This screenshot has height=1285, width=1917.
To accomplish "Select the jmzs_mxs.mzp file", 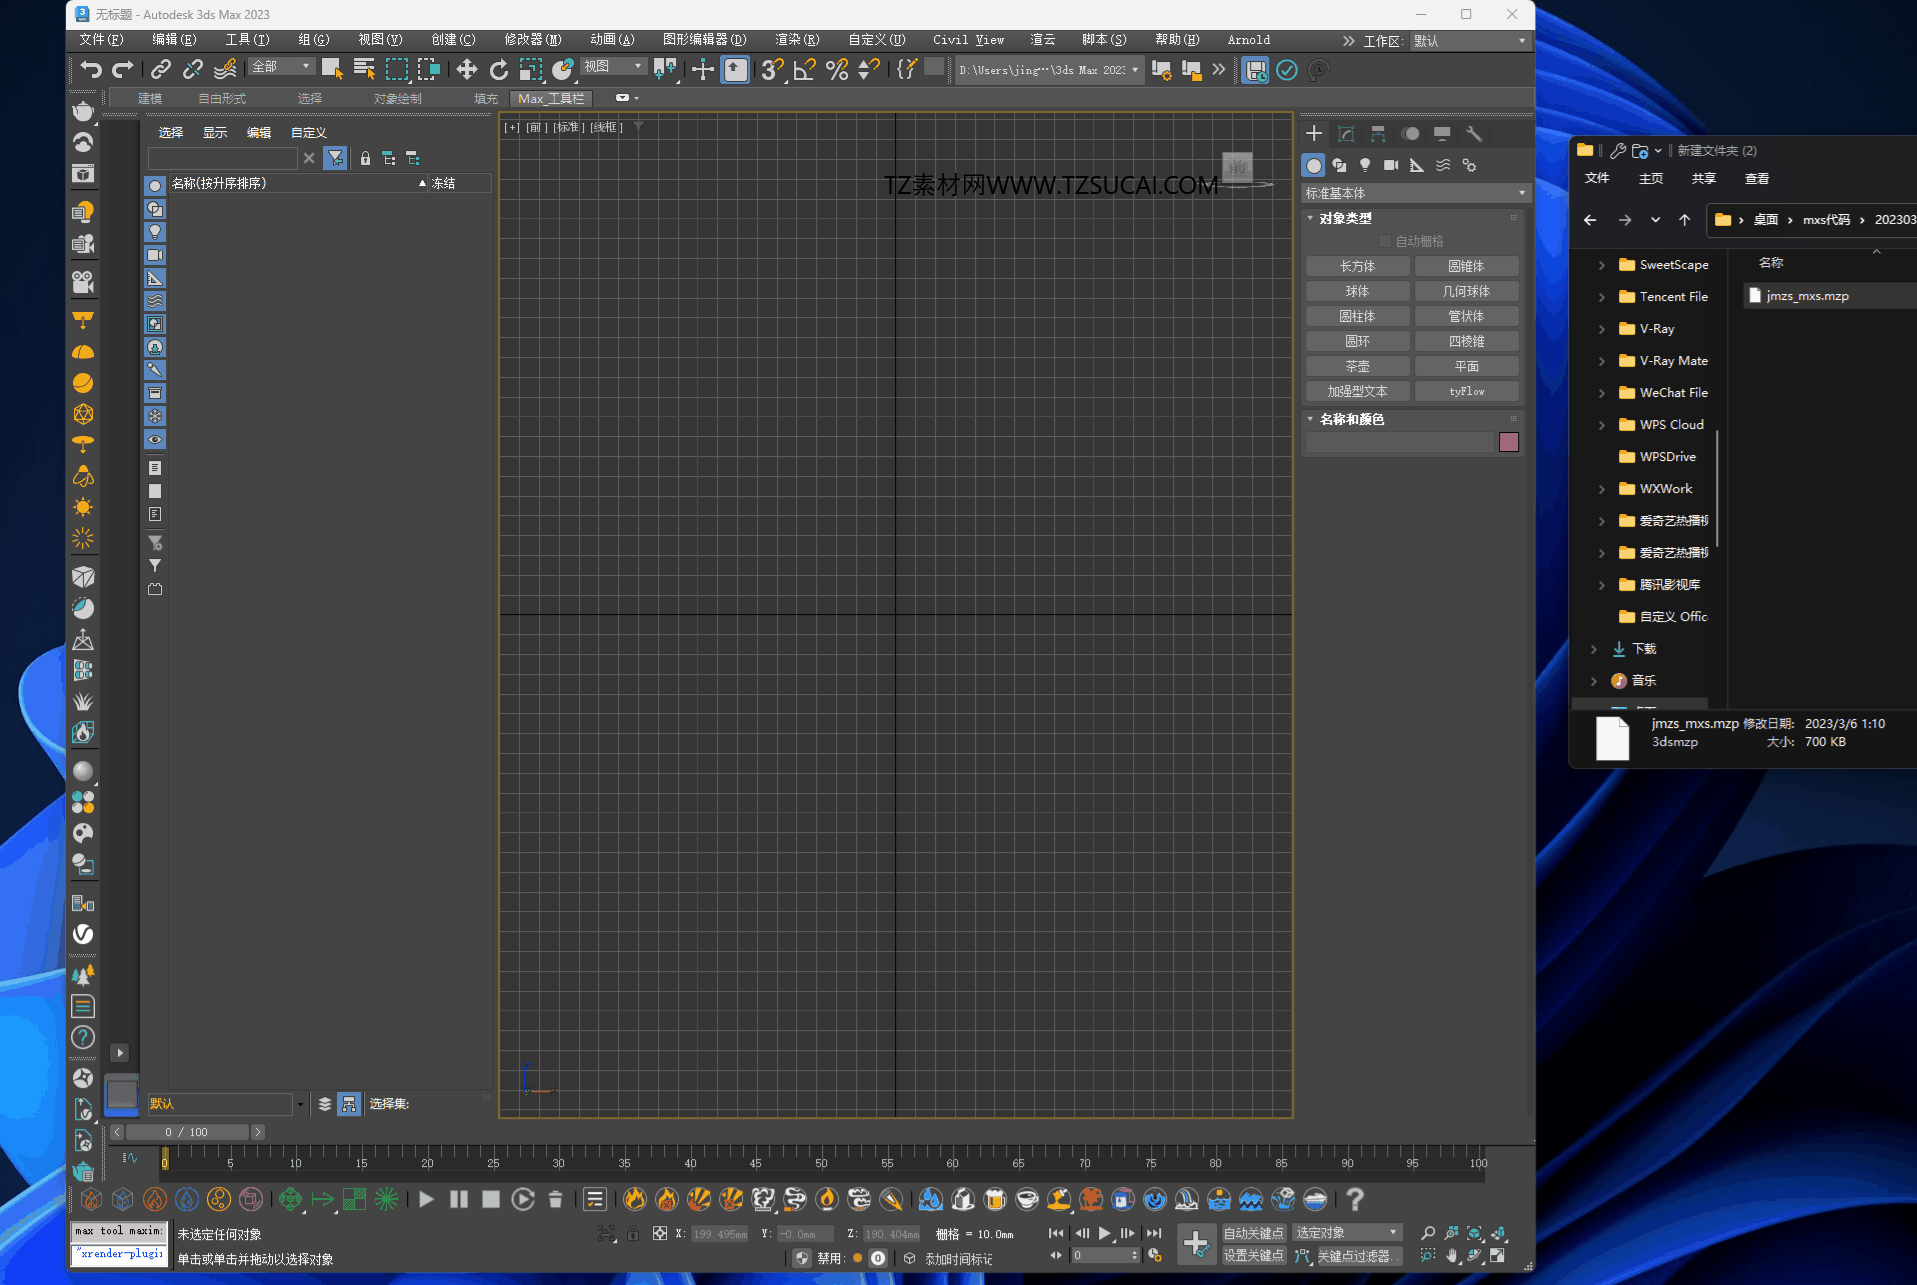I will (x=1806, y=296).
